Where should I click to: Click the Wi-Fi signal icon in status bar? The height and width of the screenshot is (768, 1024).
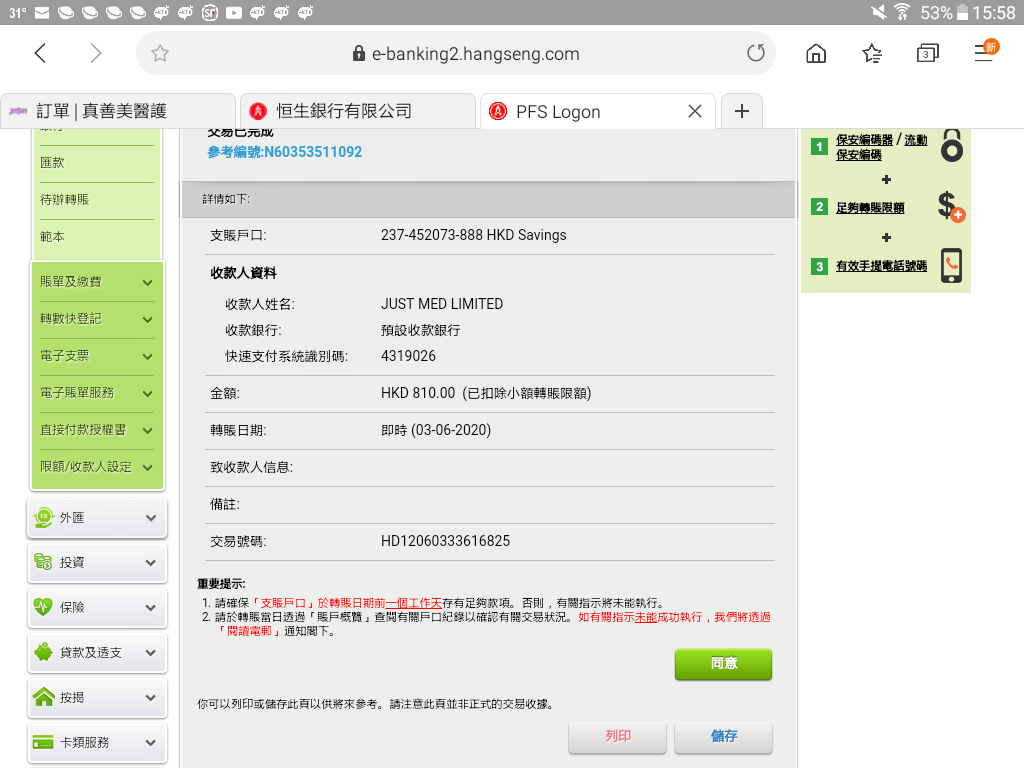pos(903,12)
